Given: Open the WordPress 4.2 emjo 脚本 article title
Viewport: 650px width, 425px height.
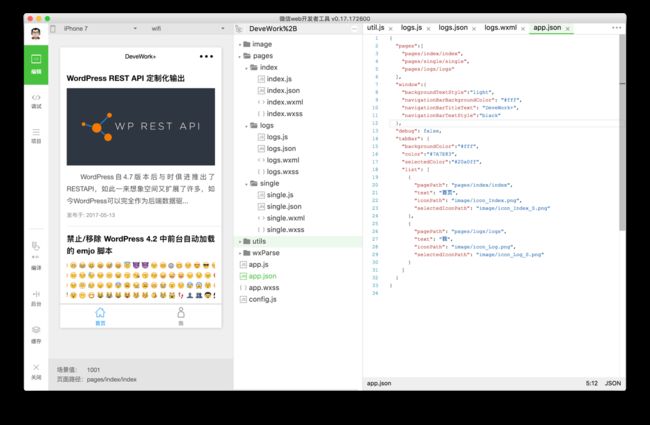Looking at the screenshot, I should [x=141, y=245].
